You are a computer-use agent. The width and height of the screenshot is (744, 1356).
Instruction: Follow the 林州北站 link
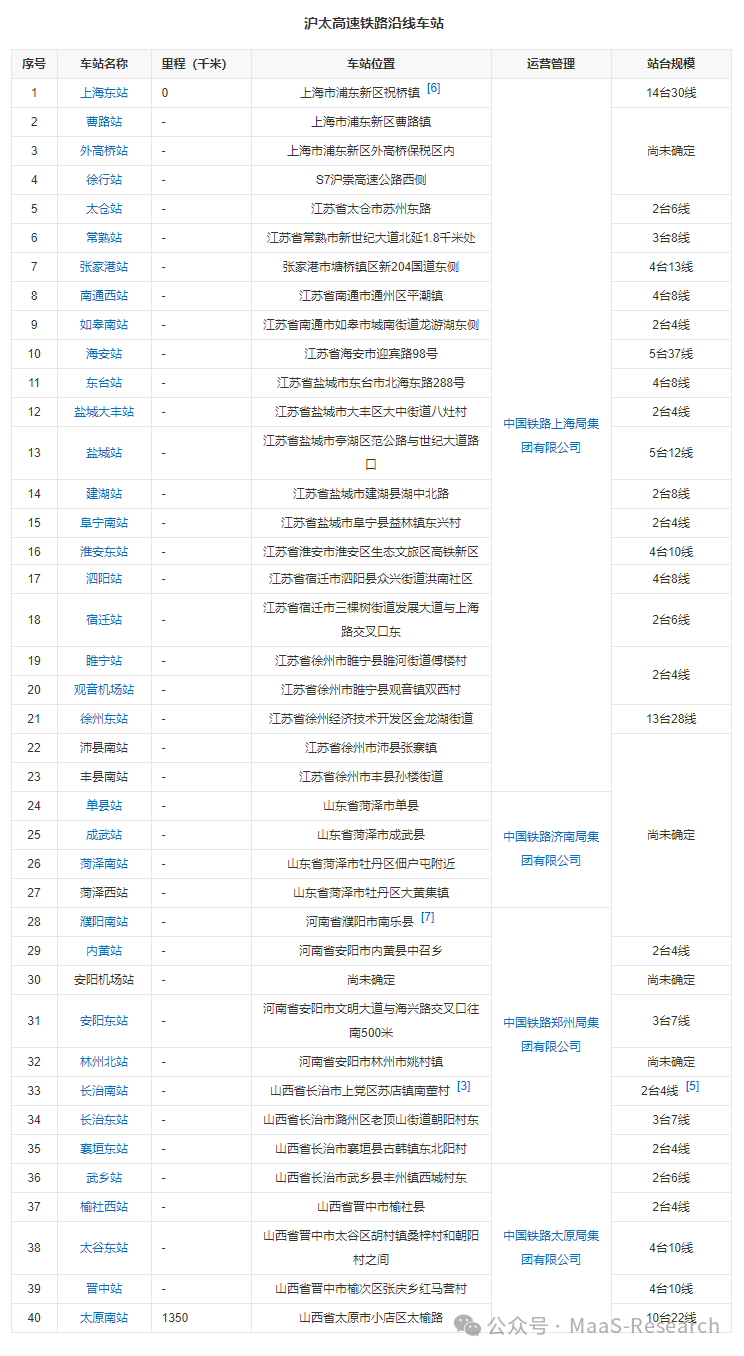tap(104, 1062)
